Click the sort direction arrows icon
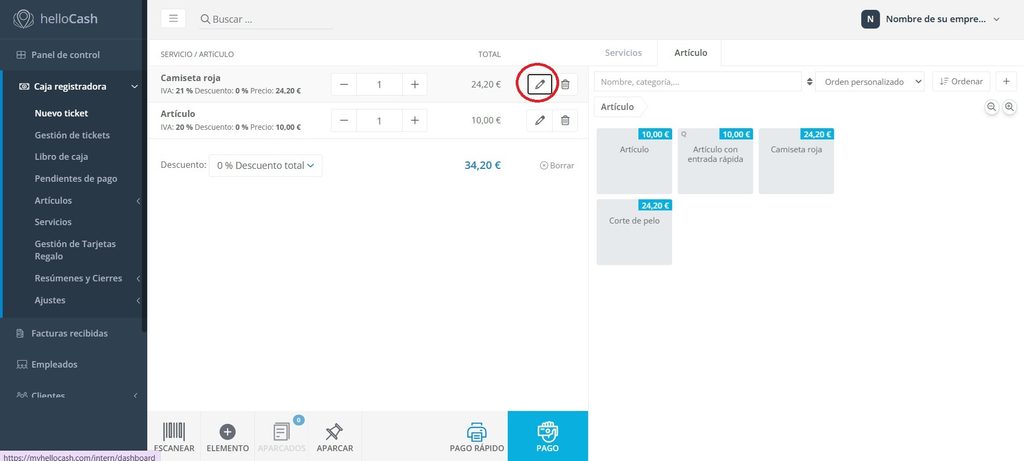Image resolution: width=1024 pixels, height=461 pixels. pyautogui.click(x=810, y=82)
